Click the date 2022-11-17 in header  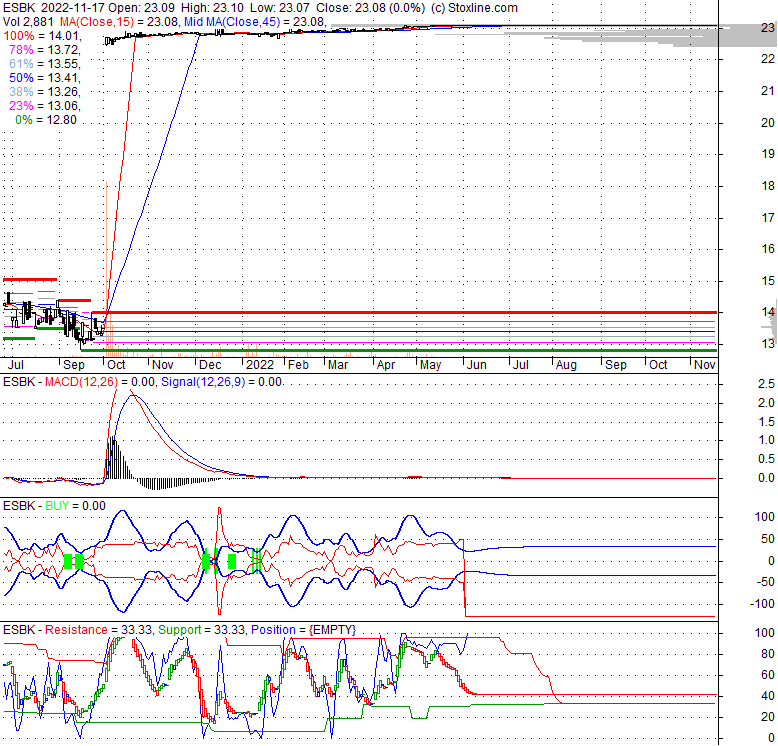(x=73, y=8)
